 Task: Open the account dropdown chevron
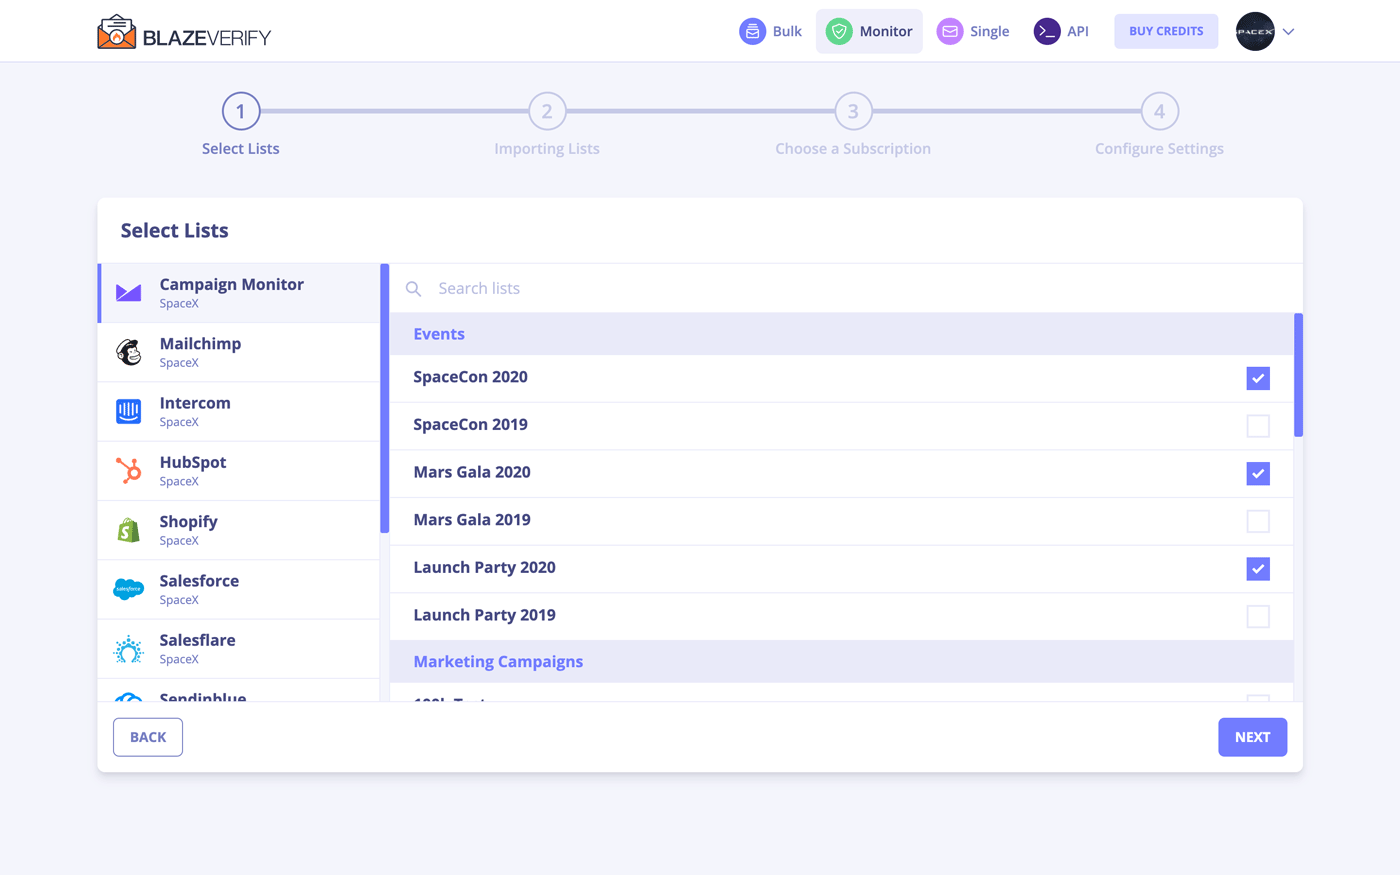tap(1288, 32)
